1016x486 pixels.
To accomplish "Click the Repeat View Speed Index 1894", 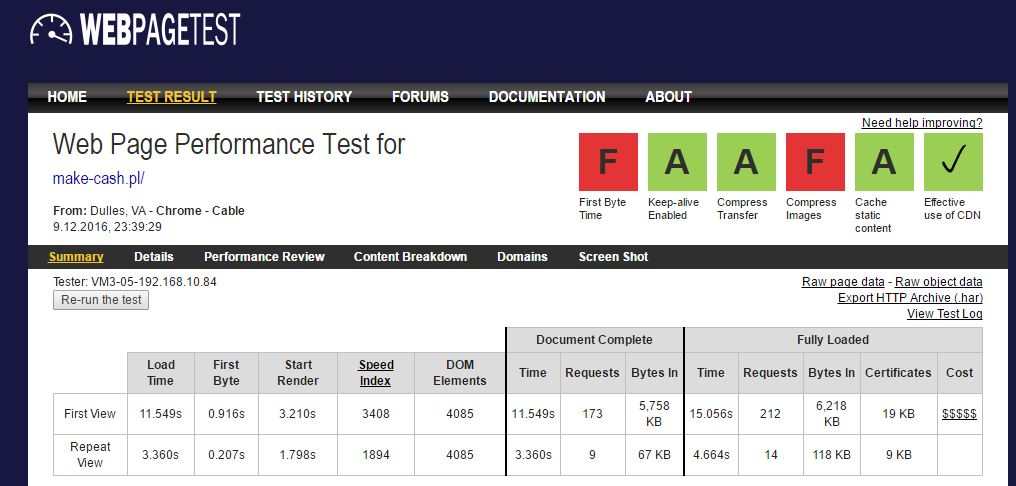I will tap(376, 455).
